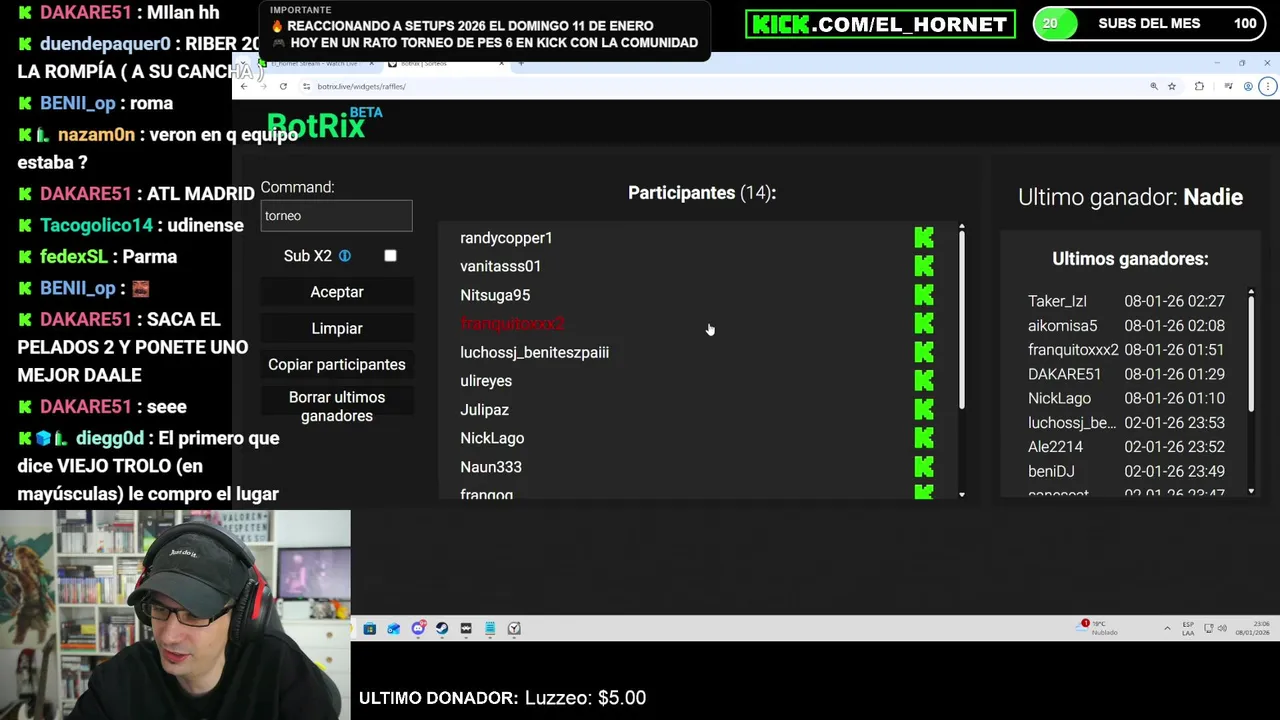Click the Kick icon in the NickLago participant row
Image resolution: width=1280 pixels, height=720 pixels.
[924, 438]
